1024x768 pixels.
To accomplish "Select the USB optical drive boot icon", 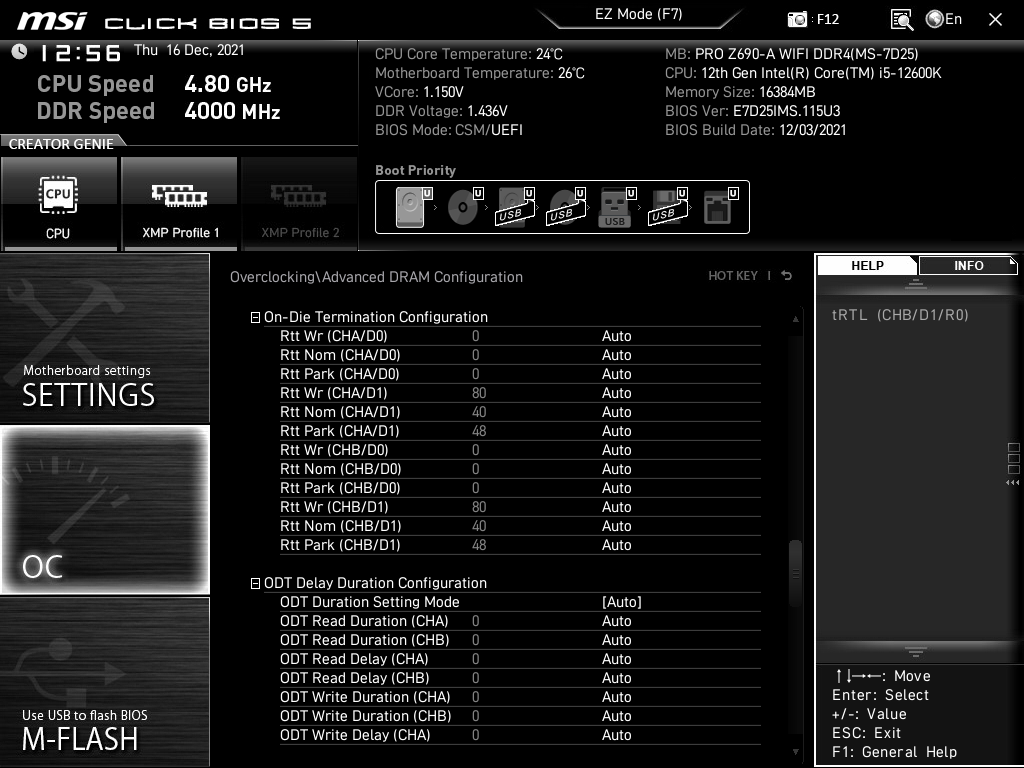I will coord(567,207).
